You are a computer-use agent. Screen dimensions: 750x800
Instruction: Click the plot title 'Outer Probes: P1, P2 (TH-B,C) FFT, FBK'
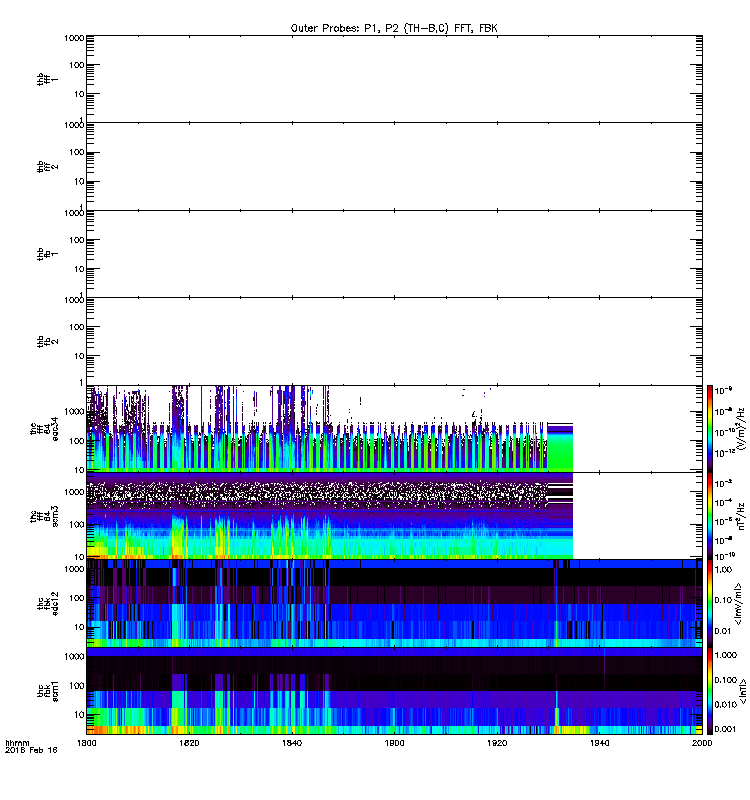[x=394, y=29]
